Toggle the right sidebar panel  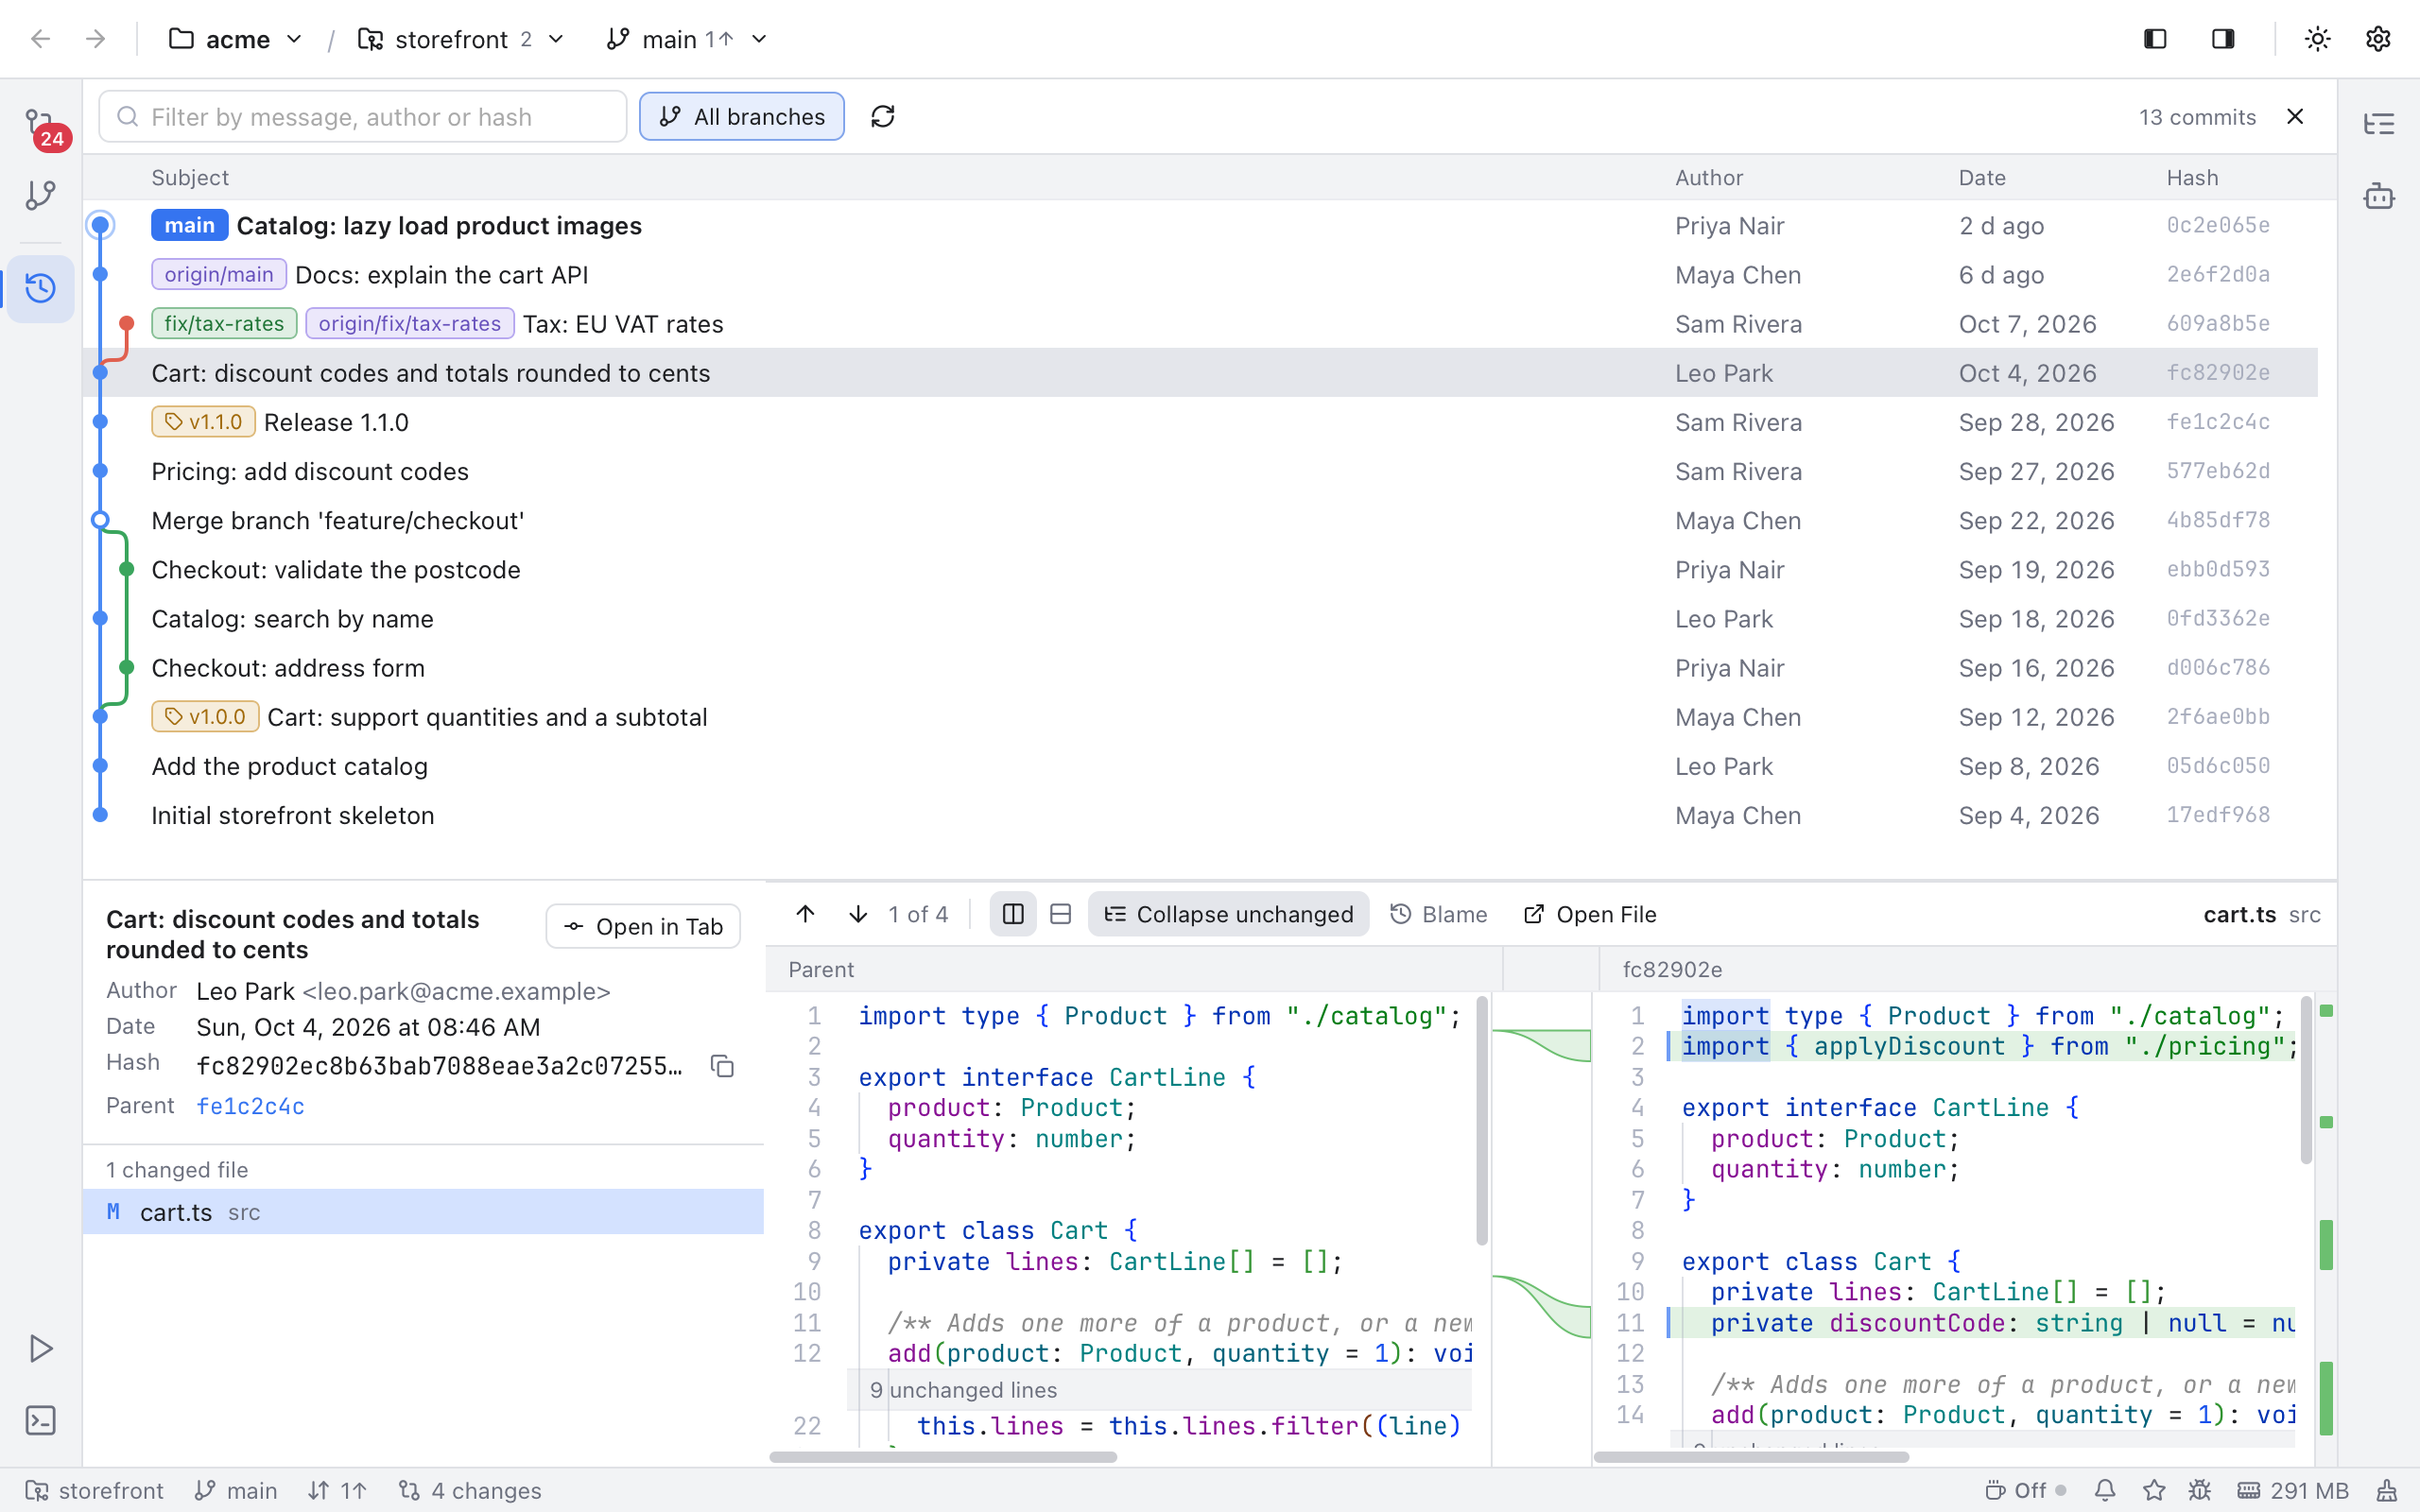click(x=2223, y=39)
